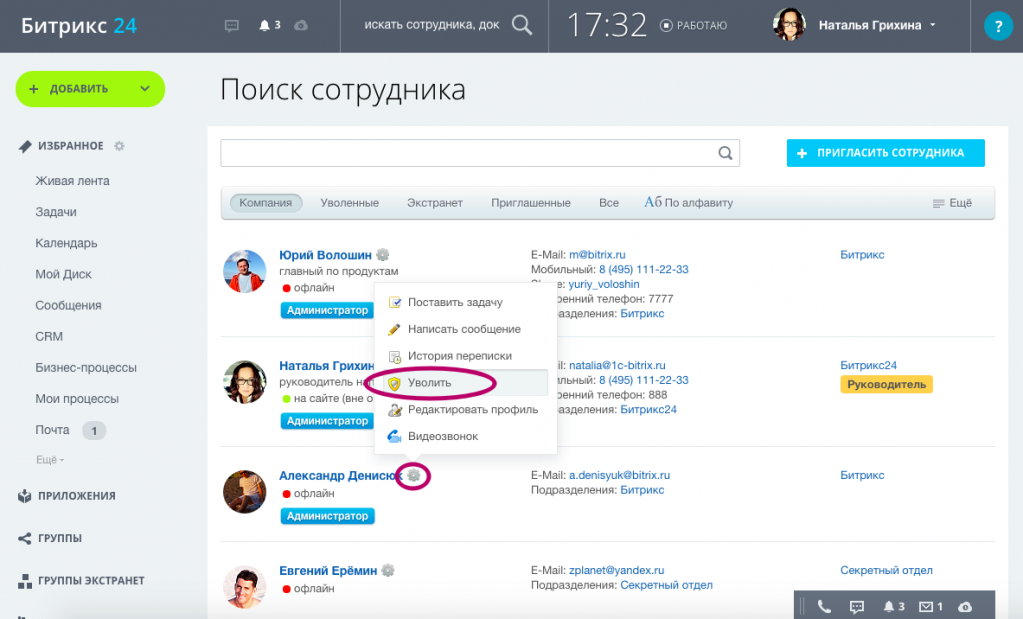Open Бизнес-процессы in sidebar
This screenshot has width=1023, height=619.
coord(85,368)
